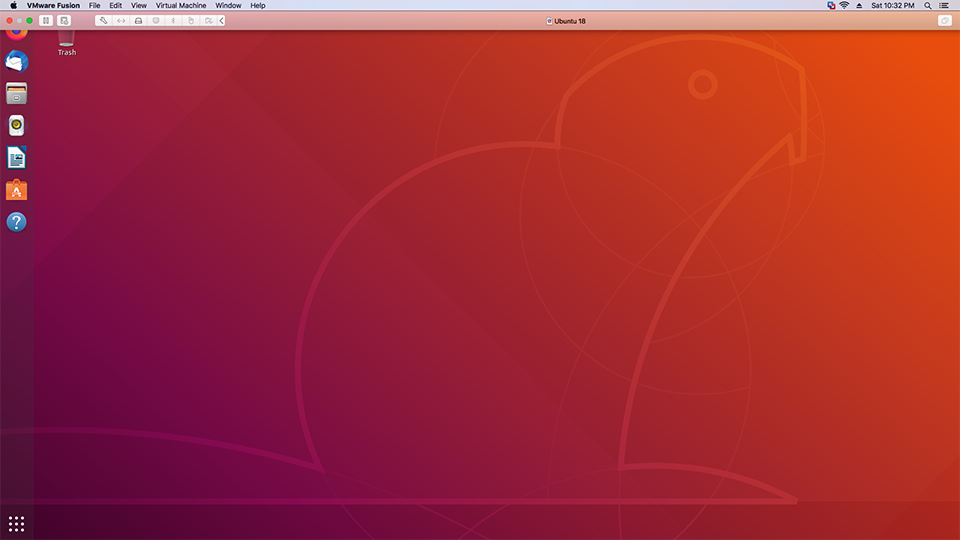Open the Window menu

pyautogui.click(x=228, y=6)
